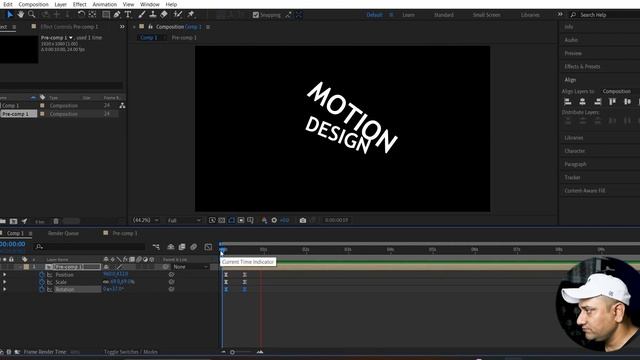The image size is (640, 360).
Task: Click the new composition icon in Project panel
Action: tap(13, 221)
